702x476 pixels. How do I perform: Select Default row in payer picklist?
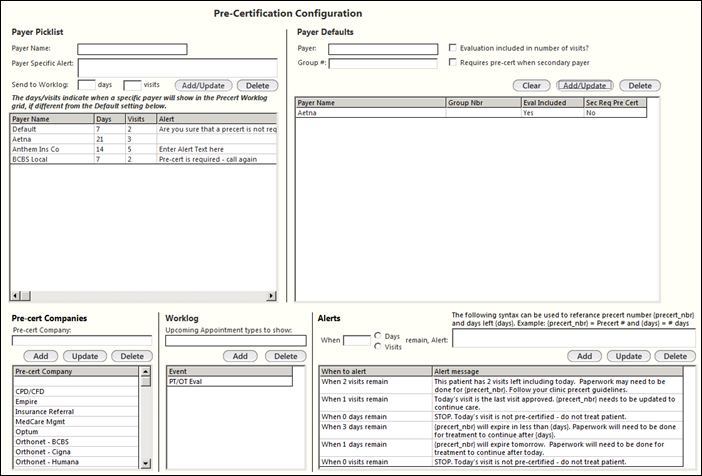144,129
